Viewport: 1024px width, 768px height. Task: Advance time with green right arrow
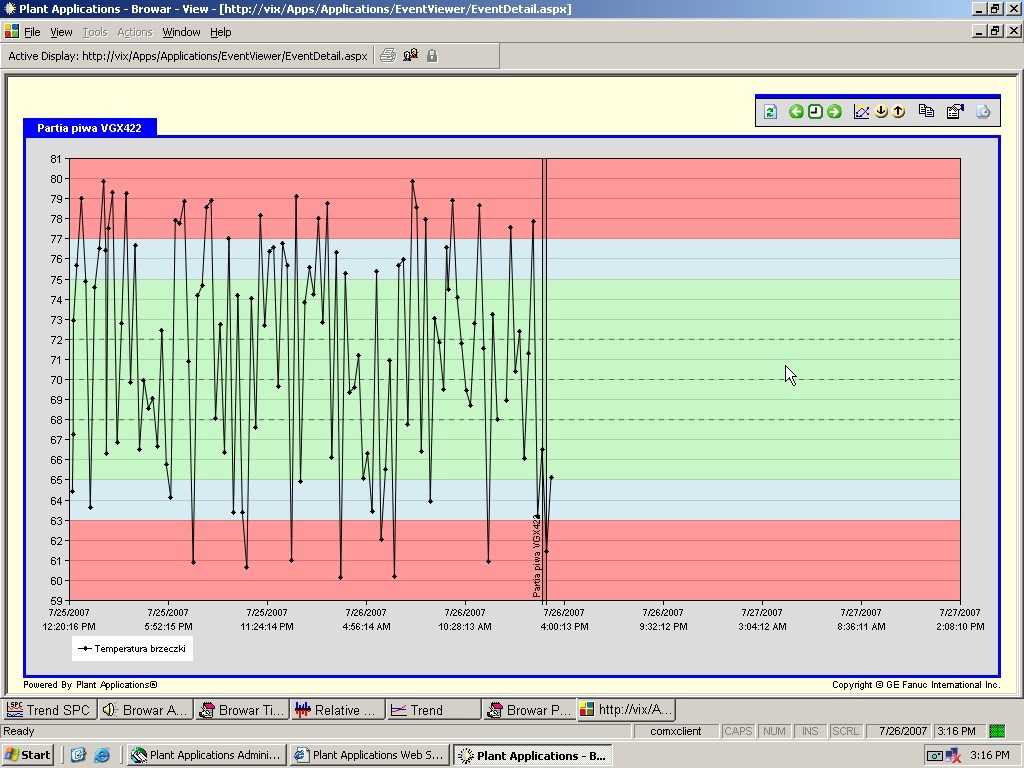point(834,112)
